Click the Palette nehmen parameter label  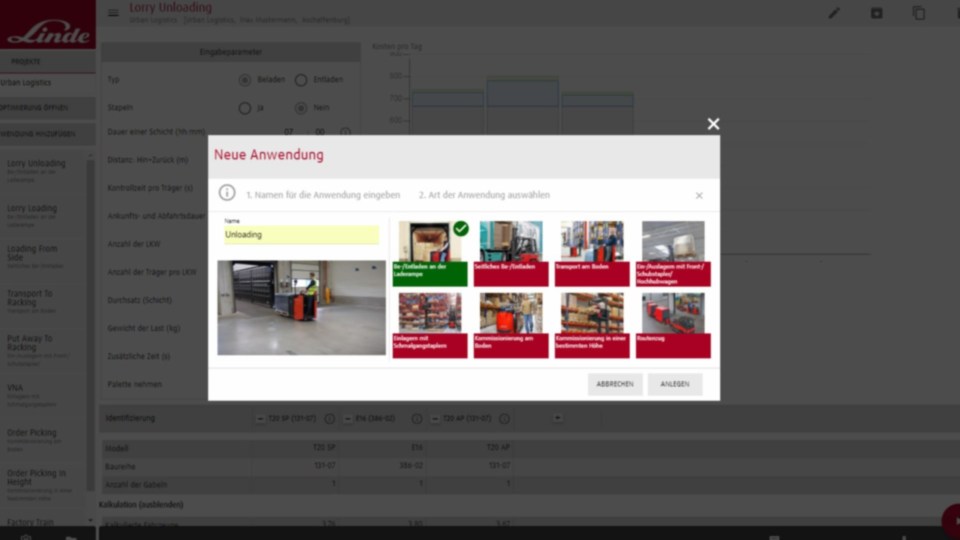135,384
